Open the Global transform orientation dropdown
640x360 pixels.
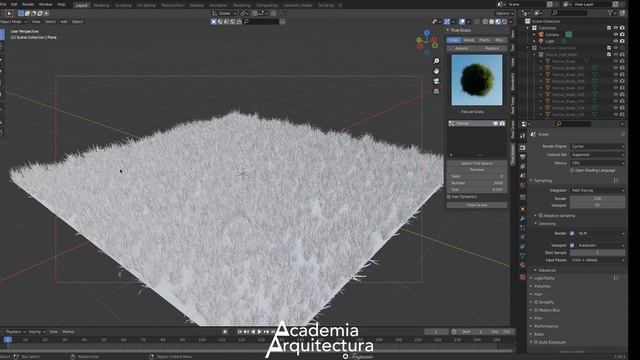[x=224, y=13]
